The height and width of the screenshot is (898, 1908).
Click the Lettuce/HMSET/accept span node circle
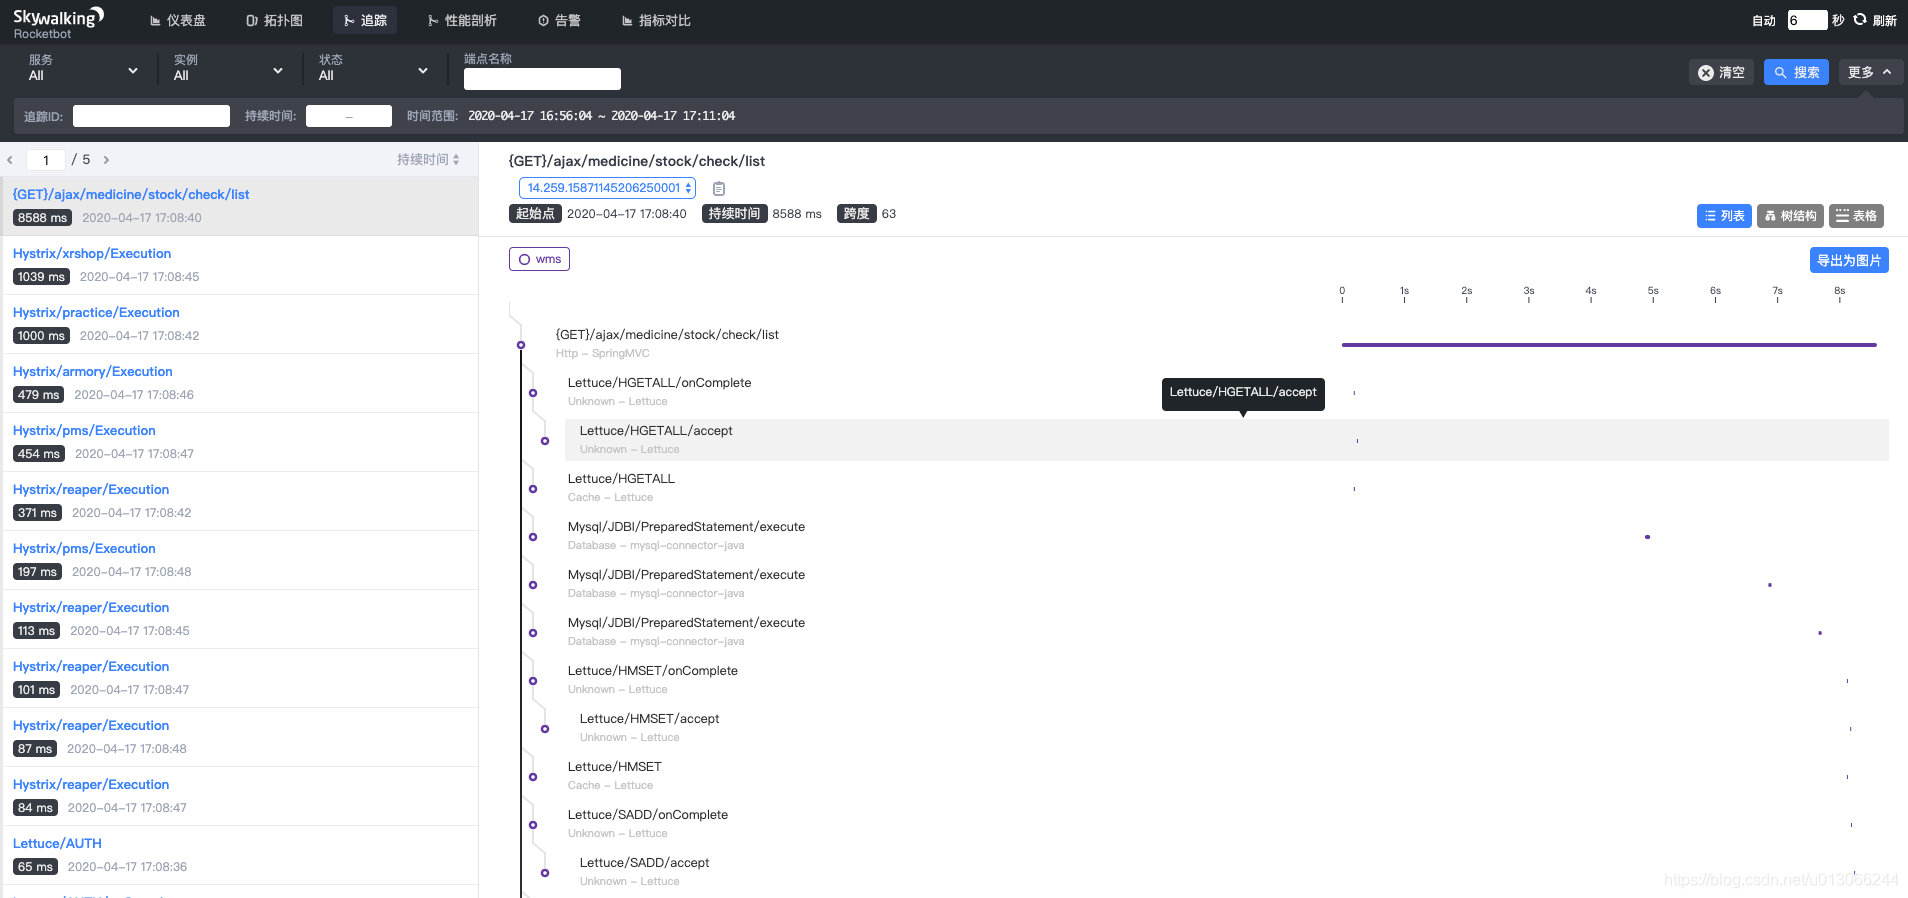[x=545, y=729]
